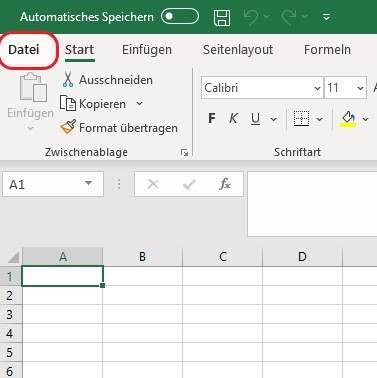Open the Name Box dropdown arrow
Screen dimensions: 377x378
(88, 183)
